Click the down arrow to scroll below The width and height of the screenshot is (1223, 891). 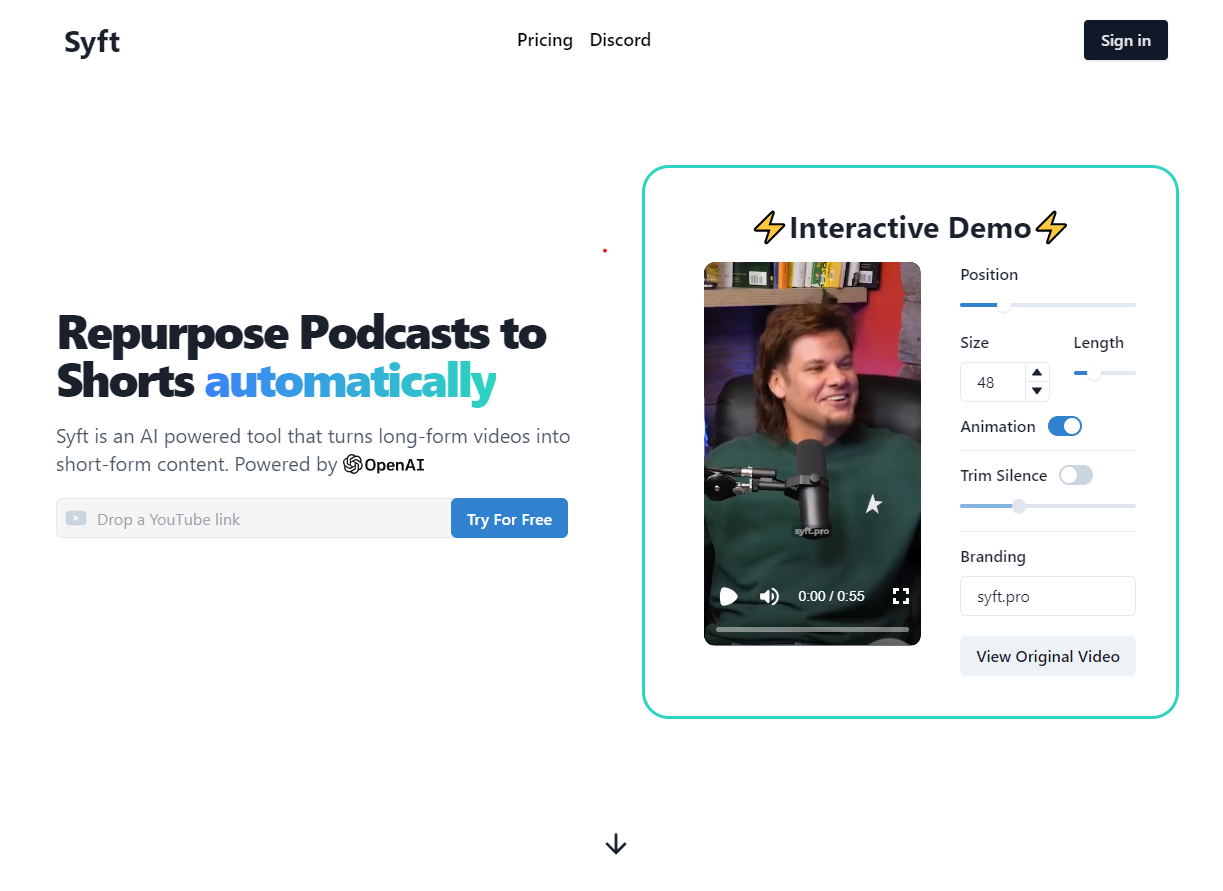616,844
